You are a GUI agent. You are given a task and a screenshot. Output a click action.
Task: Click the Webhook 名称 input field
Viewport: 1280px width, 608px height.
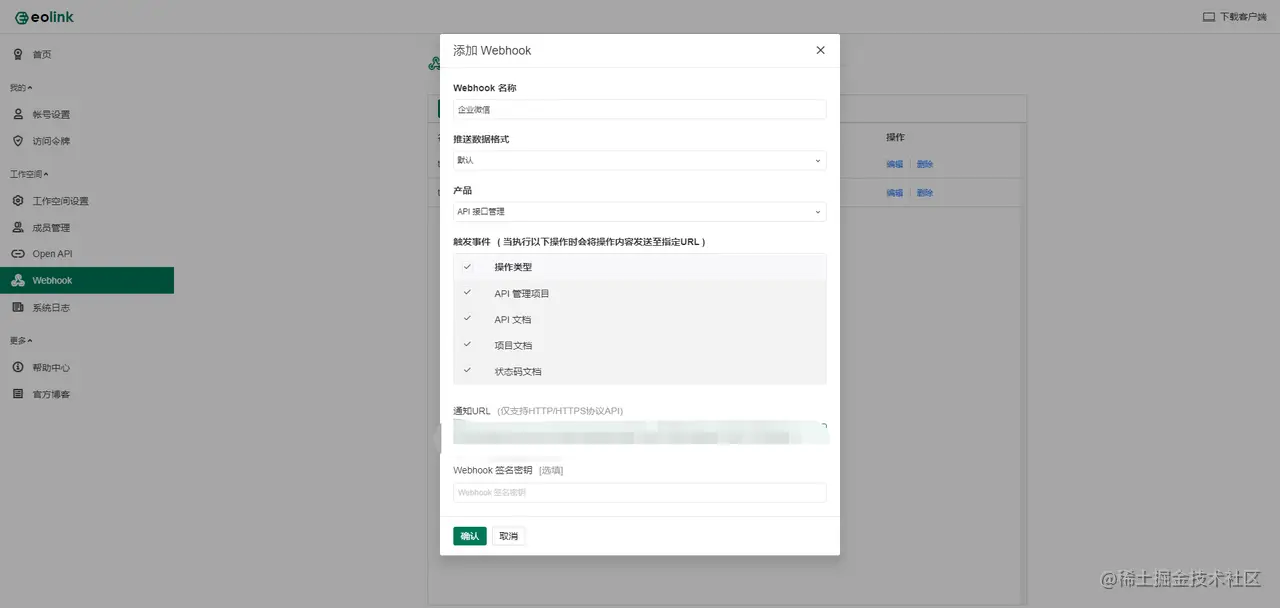click(640, 109)
